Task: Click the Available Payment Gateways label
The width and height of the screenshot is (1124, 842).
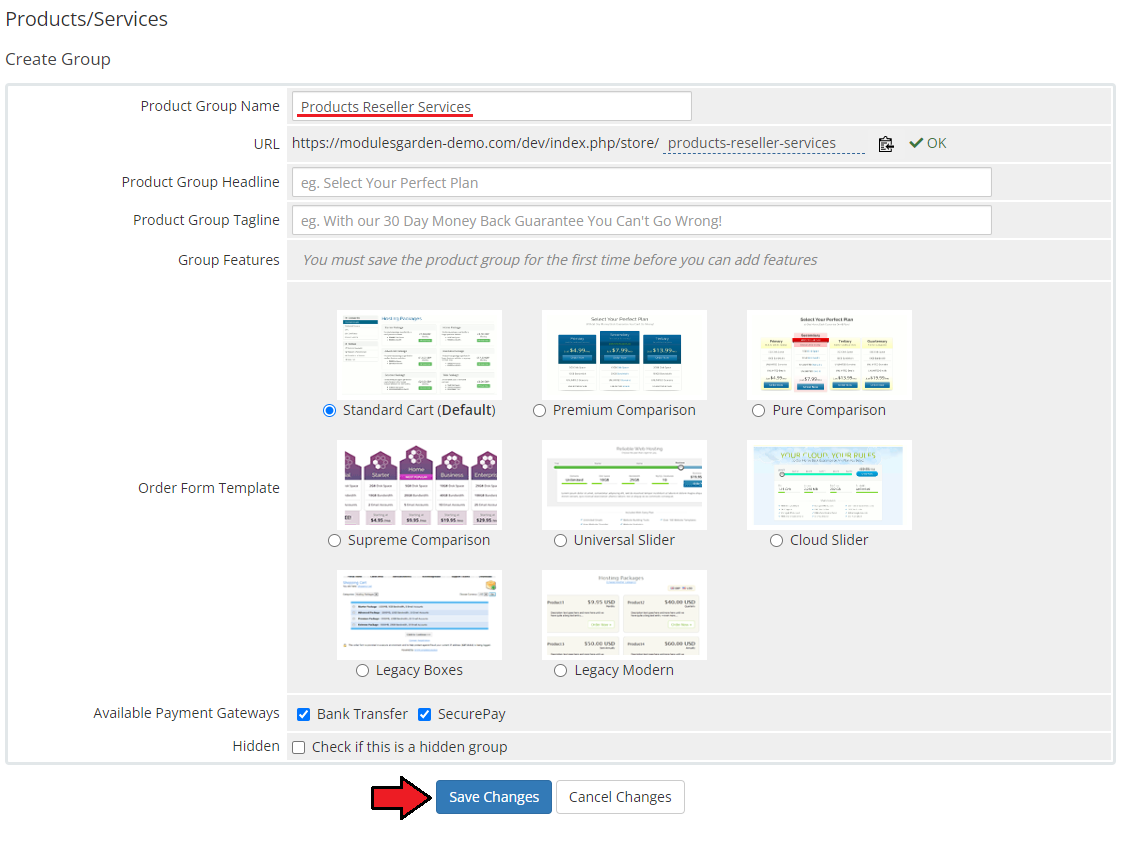Action: click(186, 713)
